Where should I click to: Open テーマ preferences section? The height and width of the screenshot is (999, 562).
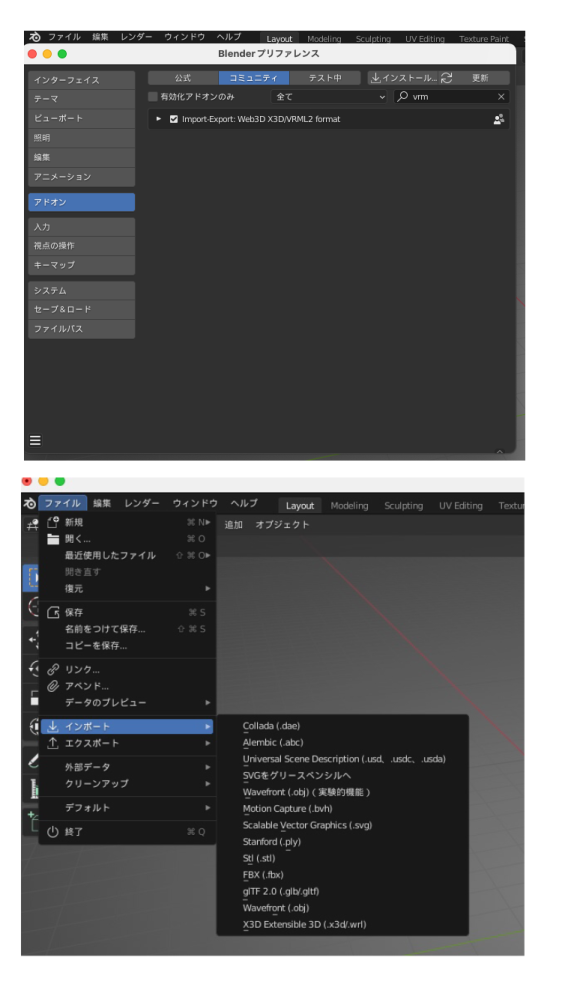point(82,99)
